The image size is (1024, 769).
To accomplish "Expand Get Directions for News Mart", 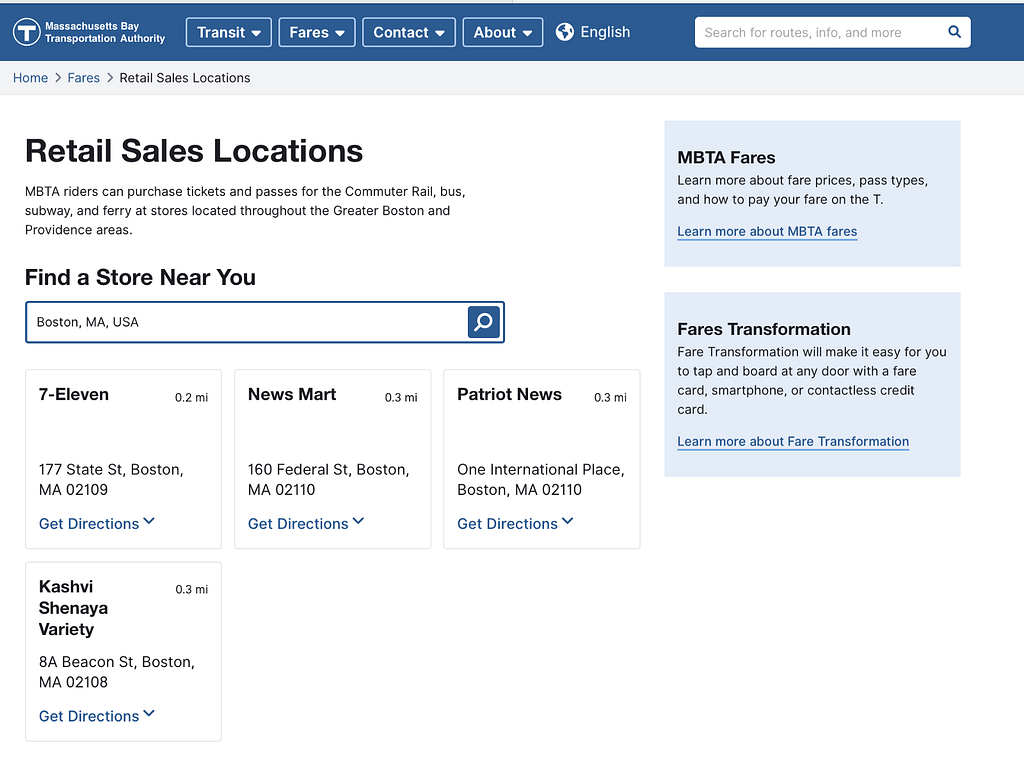I will (x=306, y=523).
